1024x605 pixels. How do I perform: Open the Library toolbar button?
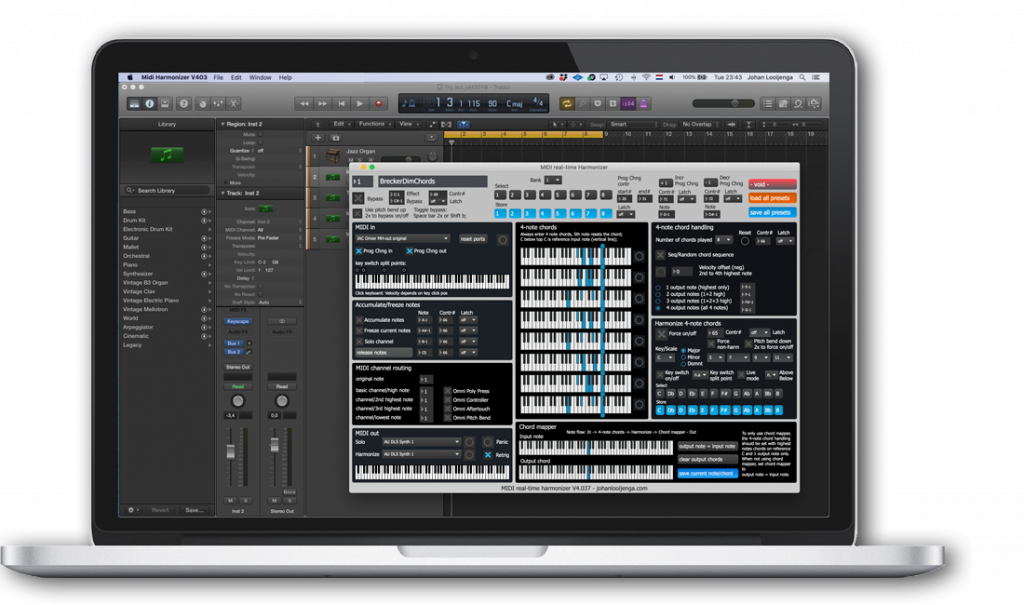click(134, 103)
